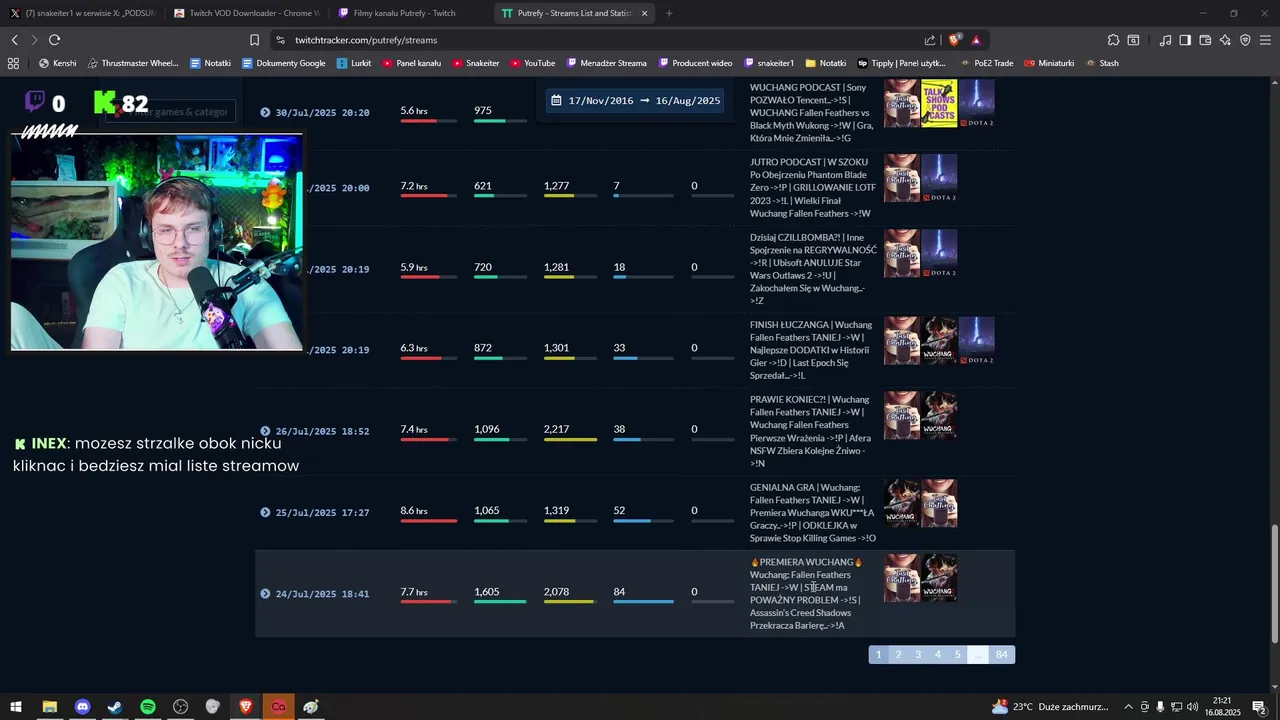Screen dimensions: 1280x720
Task: Go to page 3 of the stream list
Action: click(918, 654)
